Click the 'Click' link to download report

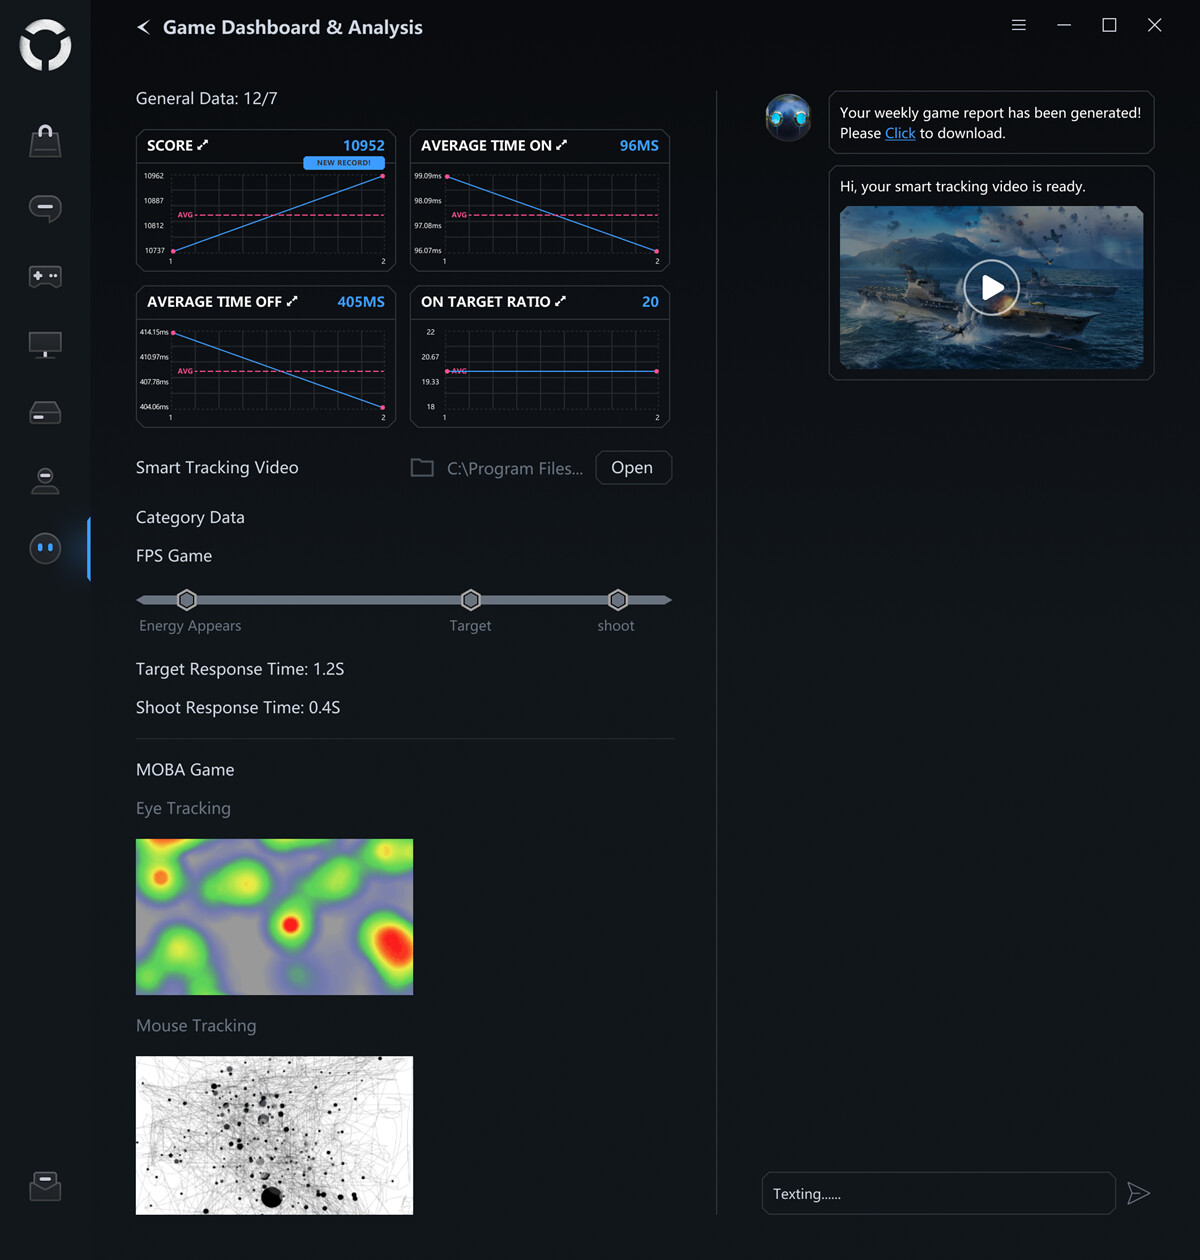[x=899, y=133]
